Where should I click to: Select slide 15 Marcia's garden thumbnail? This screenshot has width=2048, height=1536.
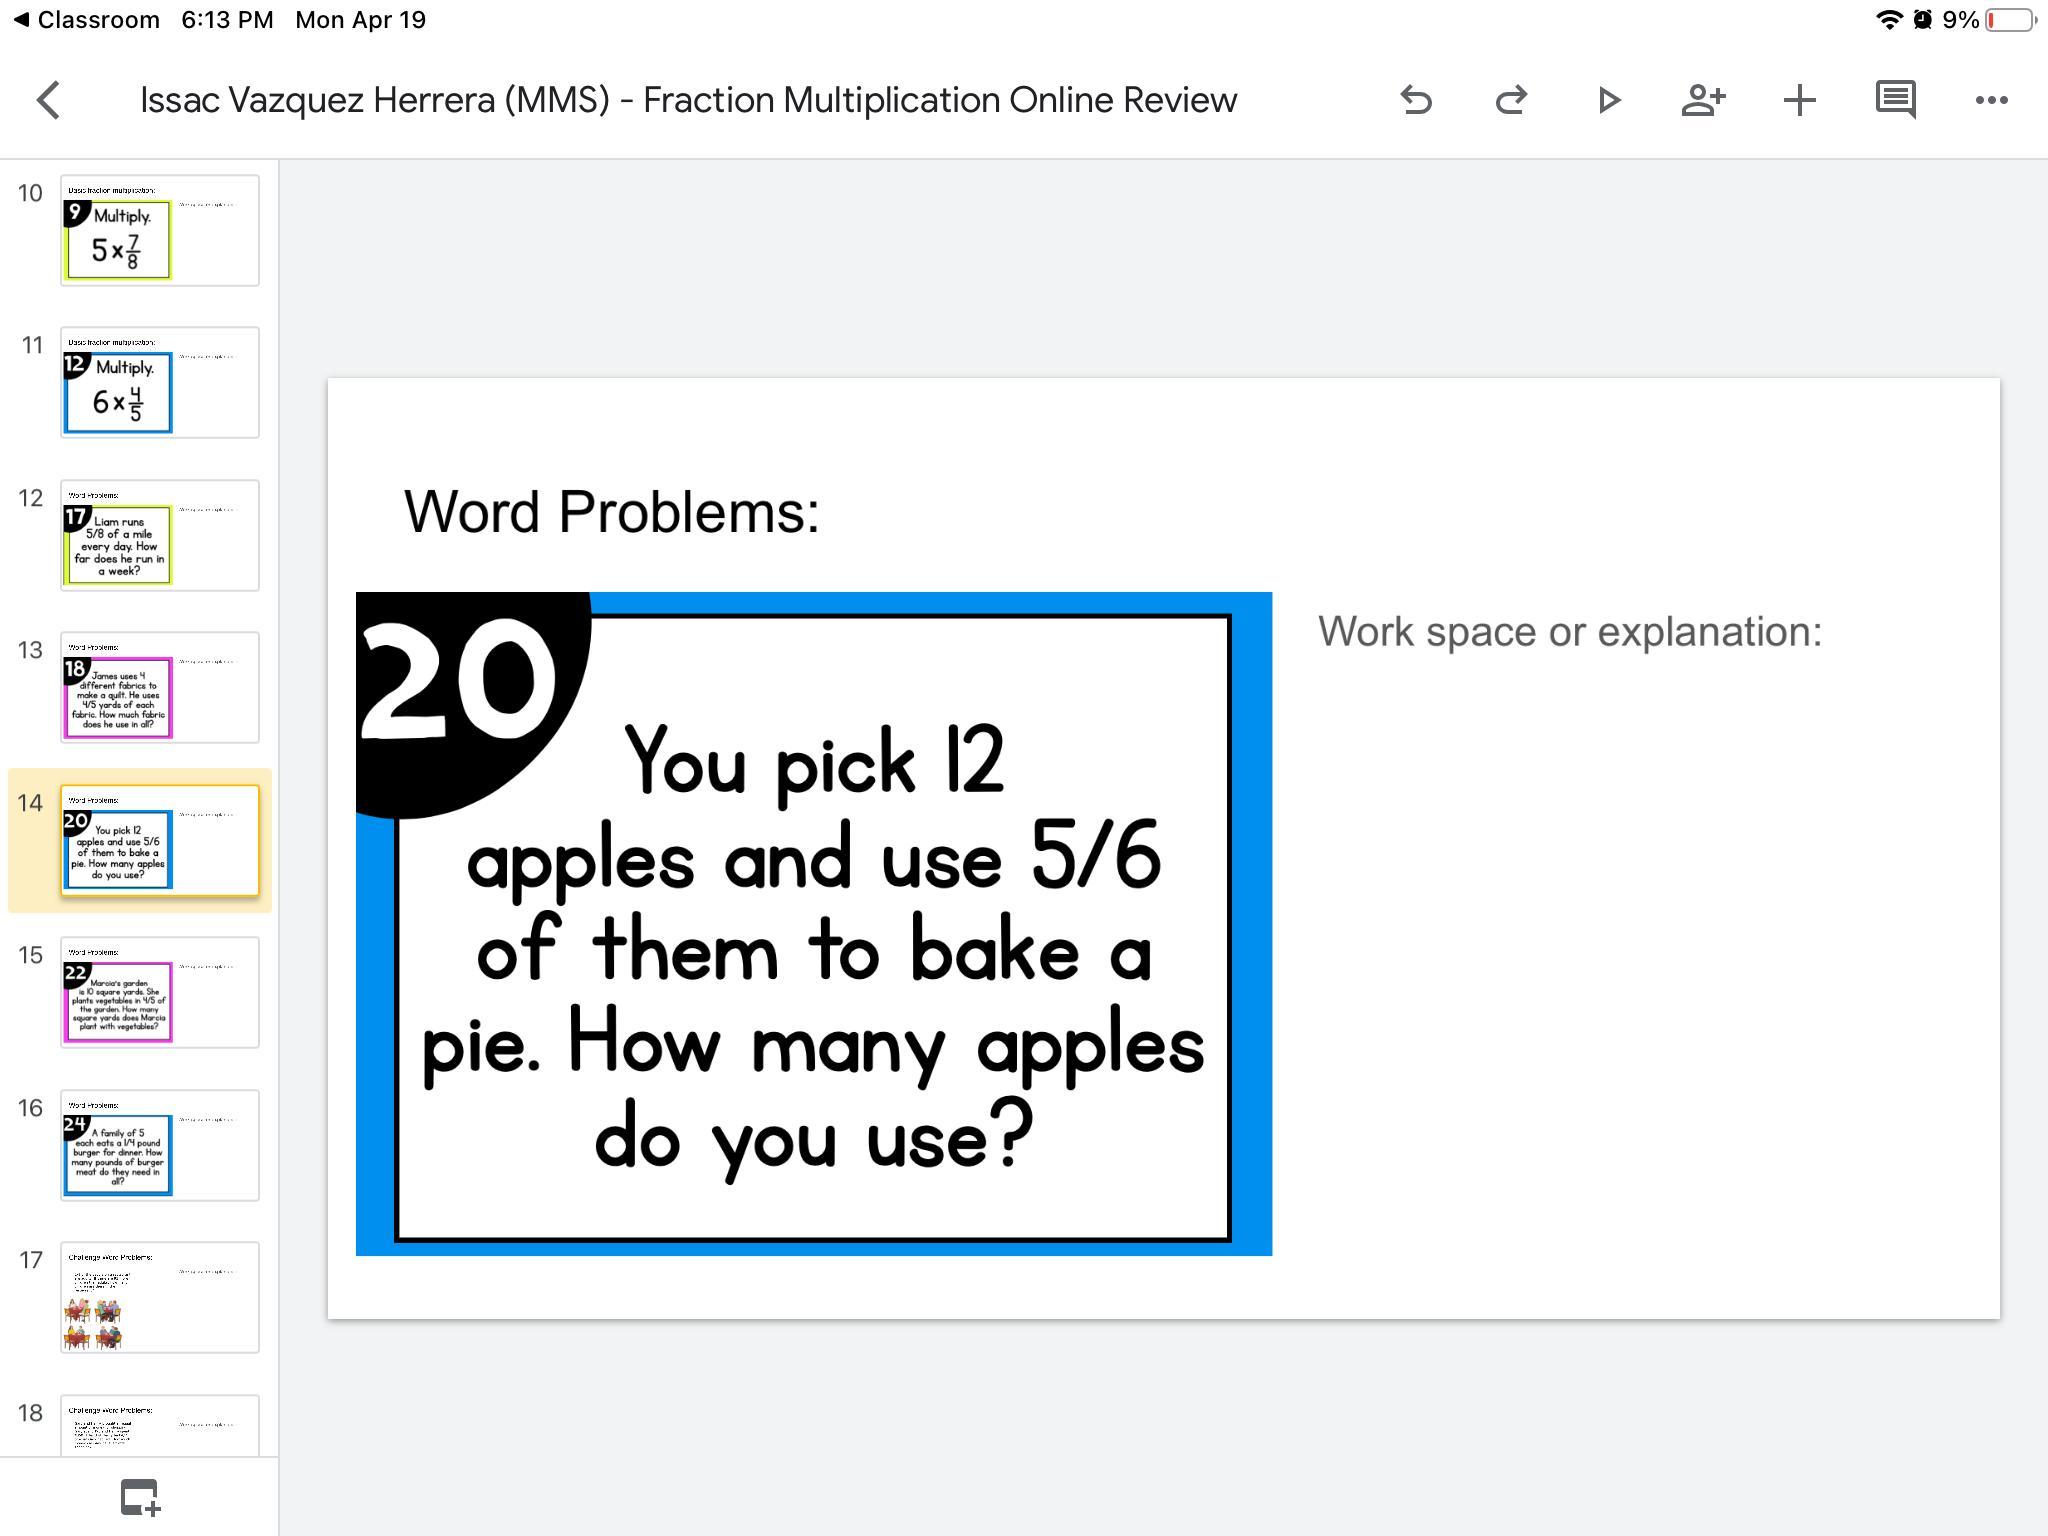click(160, 993)
